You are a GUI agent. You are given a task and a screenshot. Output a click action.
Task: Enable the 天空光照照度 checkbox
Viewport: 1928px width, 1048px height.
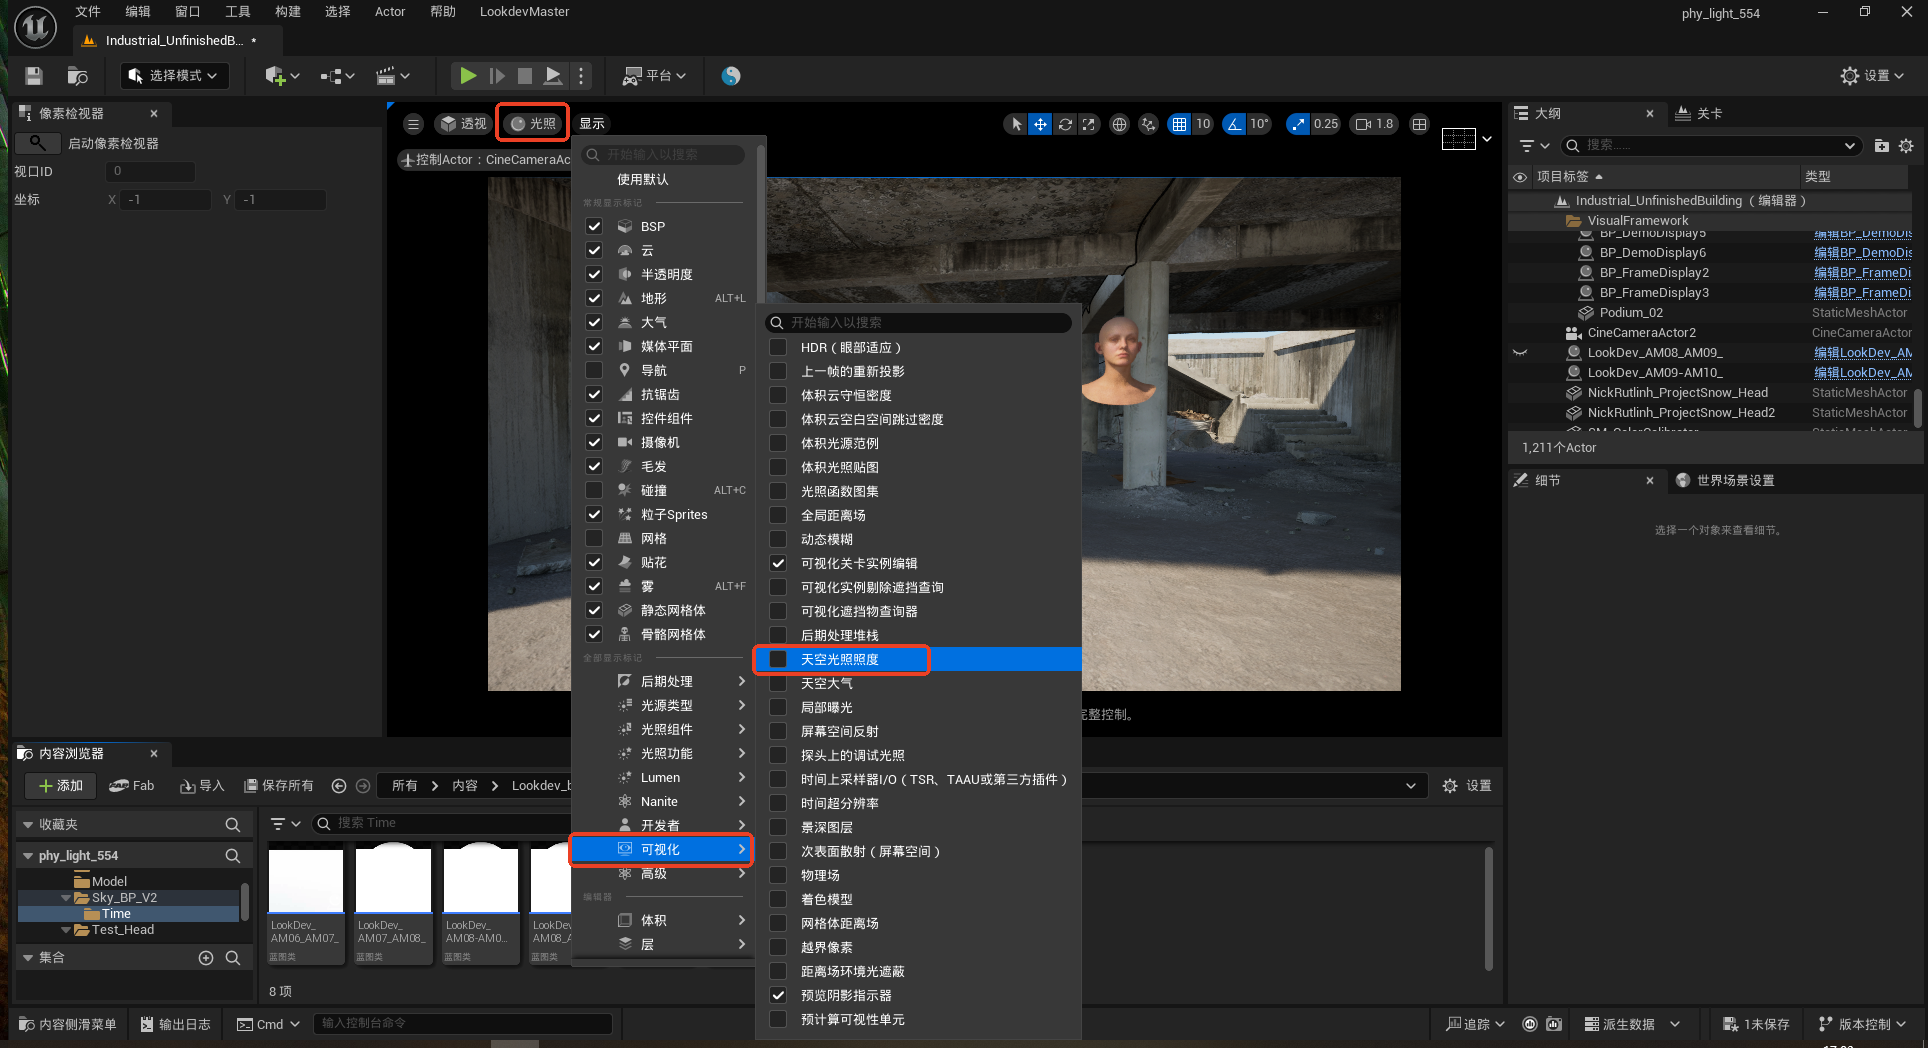778,659
